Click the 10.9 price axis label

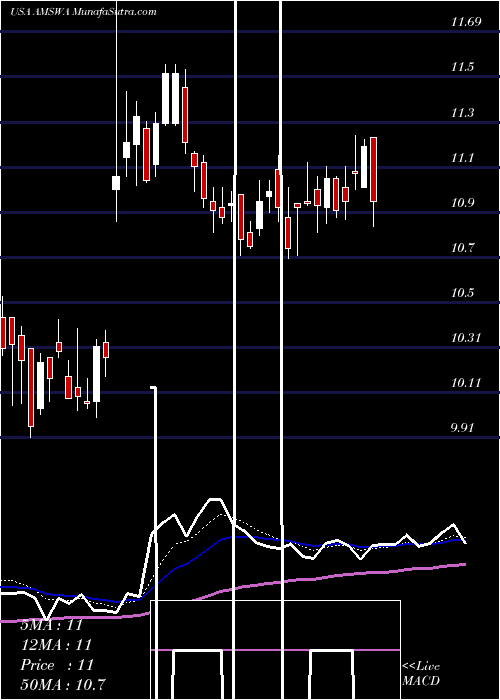click(462, 203)
